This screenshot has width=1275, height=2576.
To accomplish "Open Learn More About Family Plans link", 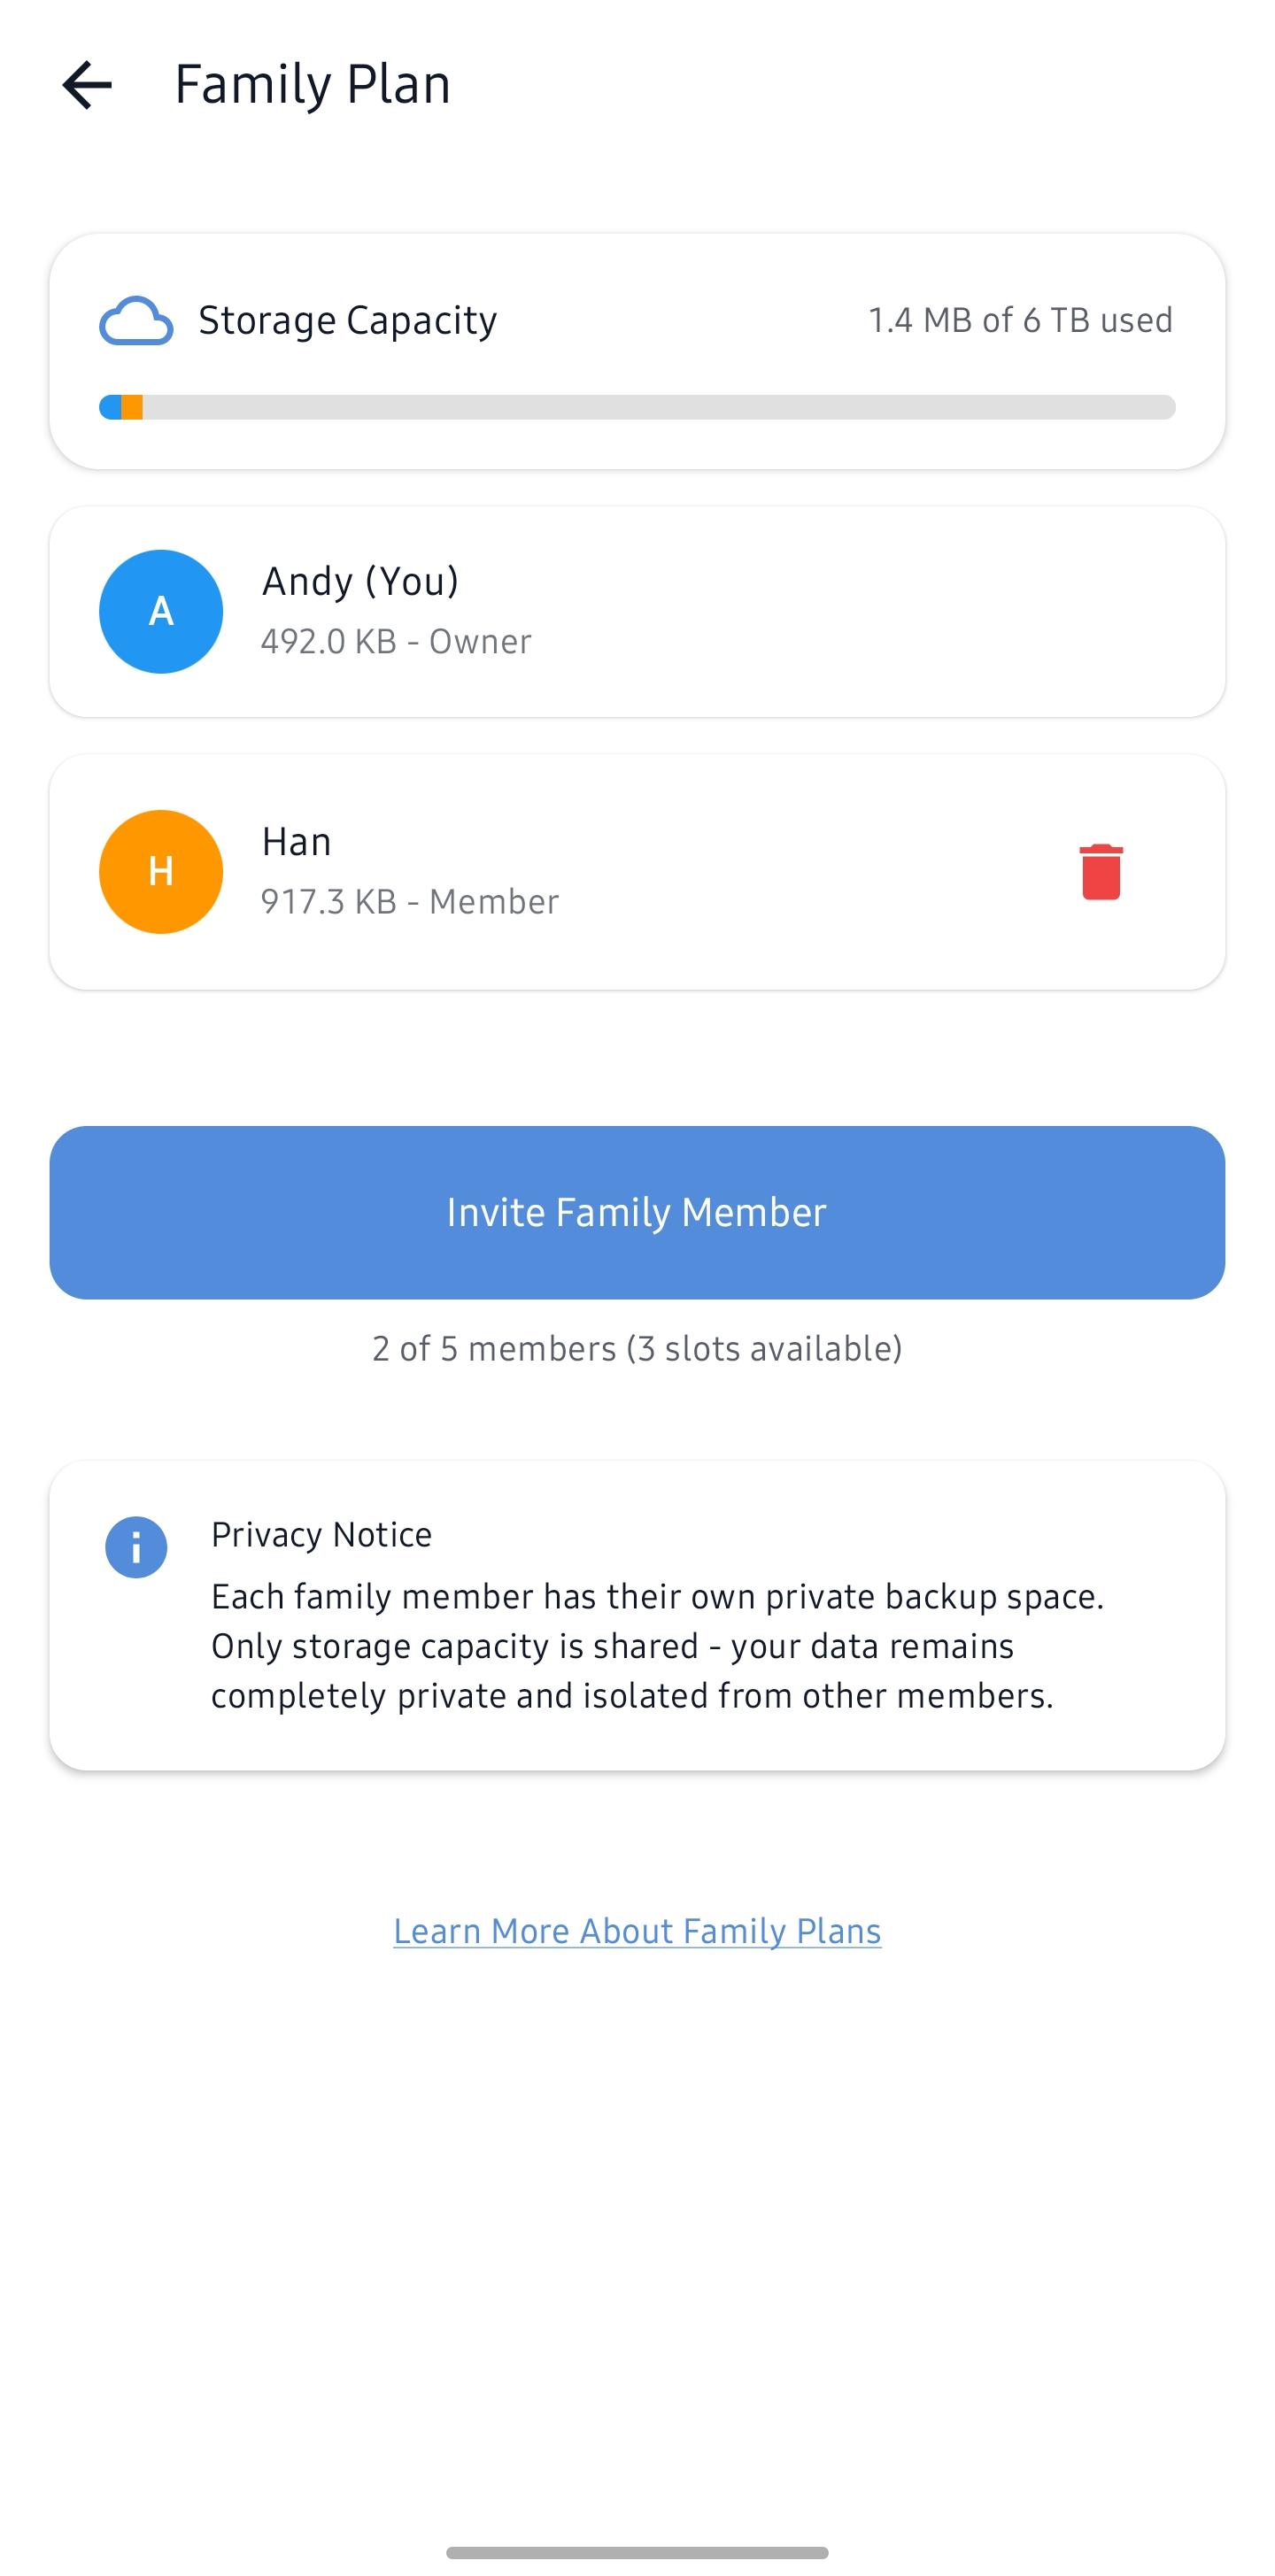I will pyautogui.click(x=637, y=1930).
